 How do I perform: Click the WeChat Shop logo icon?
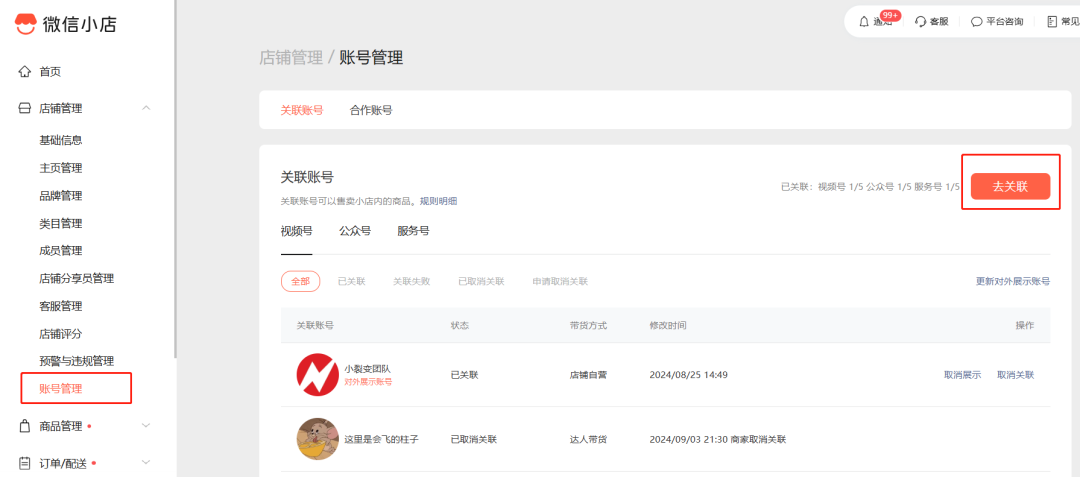26,24
